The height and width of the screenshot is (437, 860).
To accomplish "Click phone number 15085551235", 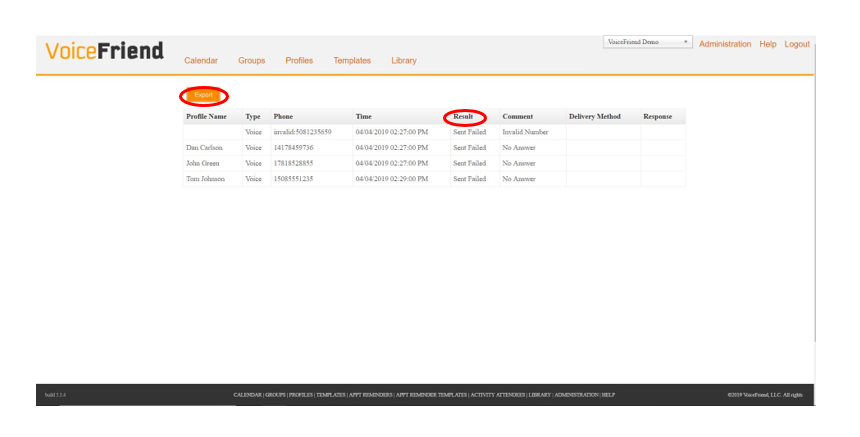I will (x=293, y=179).
